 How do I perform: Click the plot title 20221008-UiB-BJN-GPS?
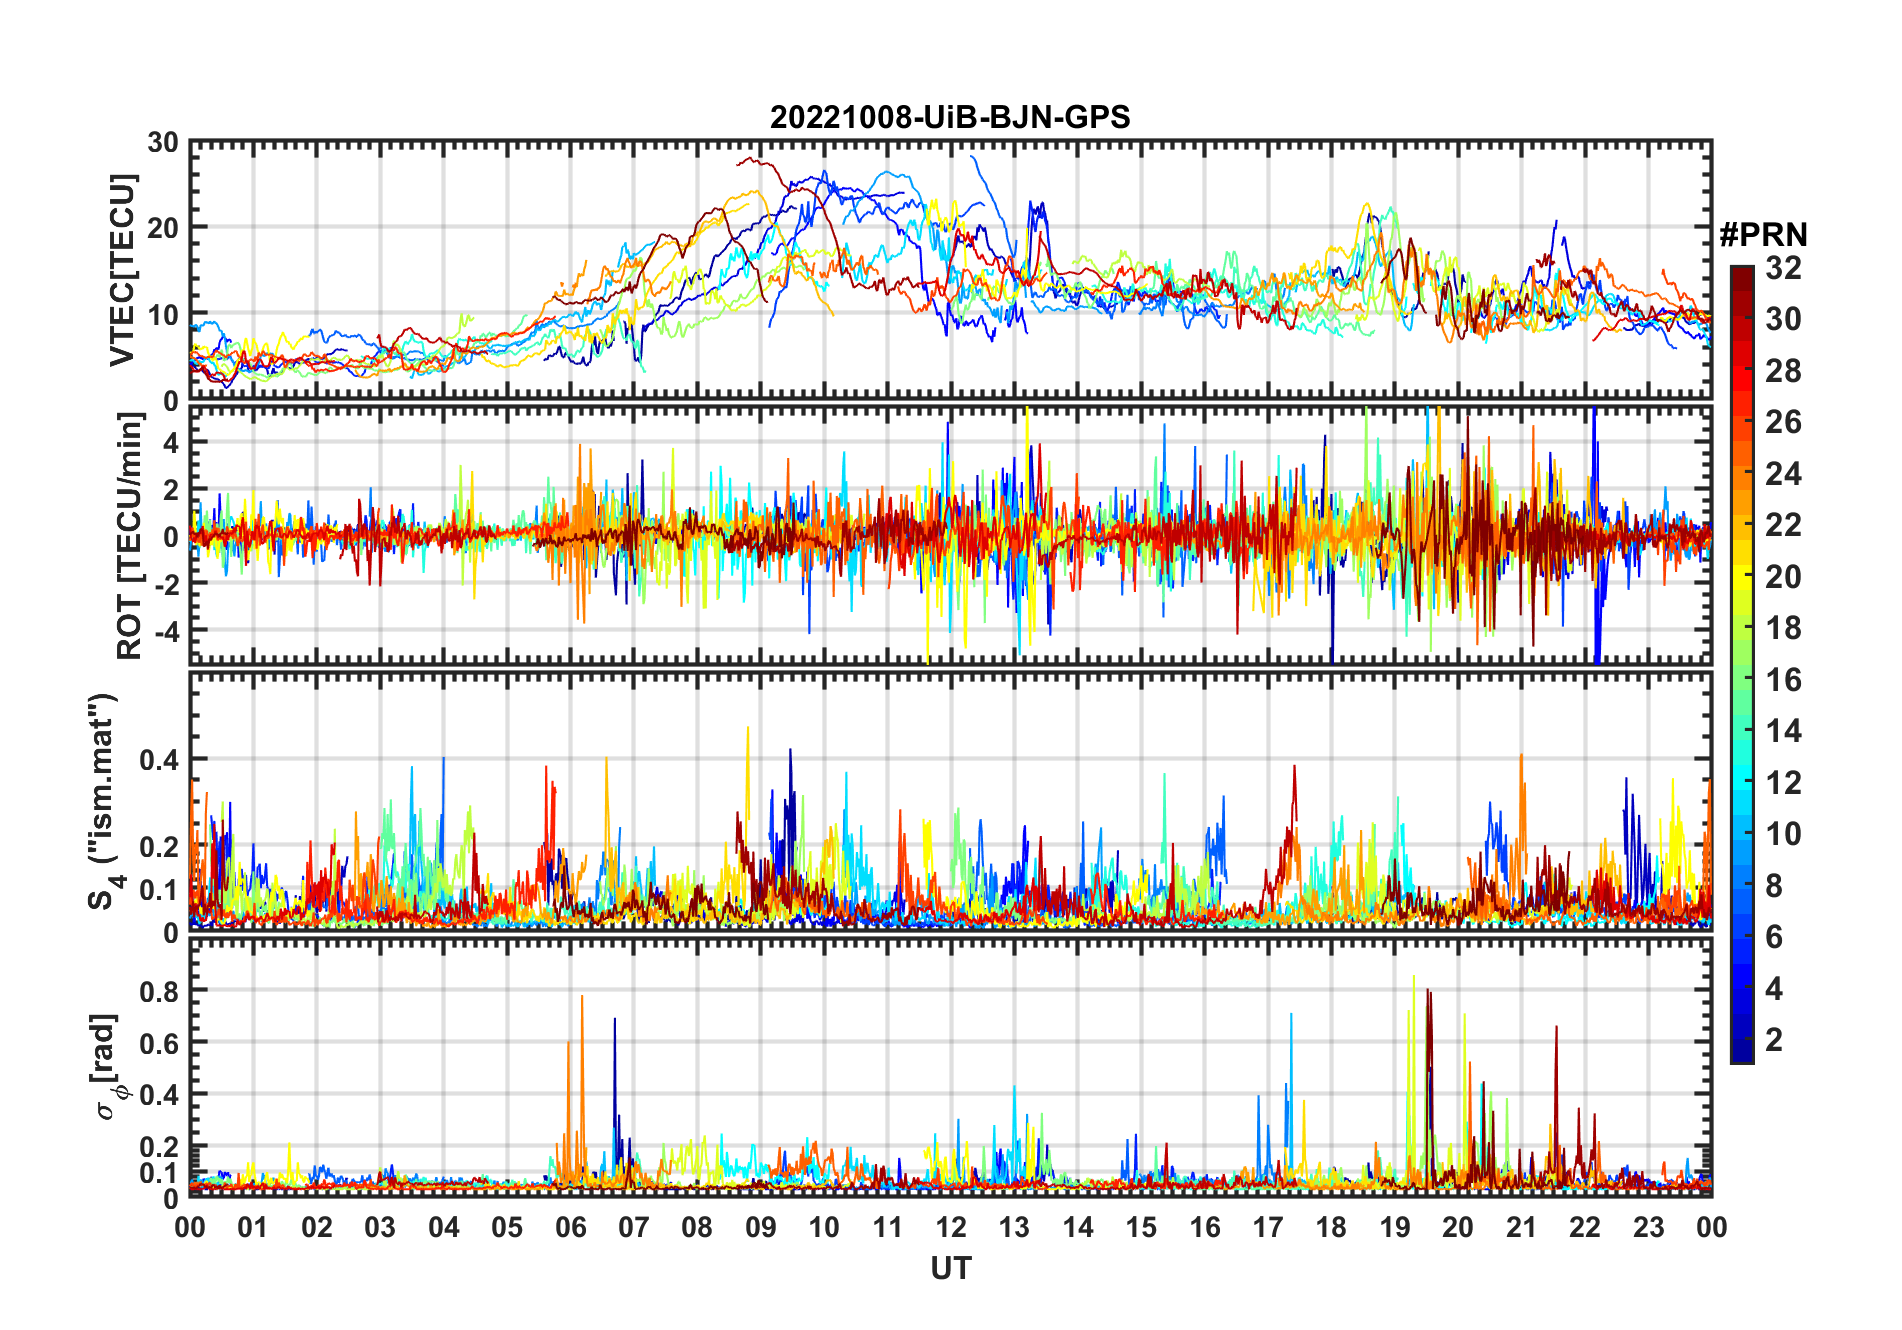tap(950, 118)
